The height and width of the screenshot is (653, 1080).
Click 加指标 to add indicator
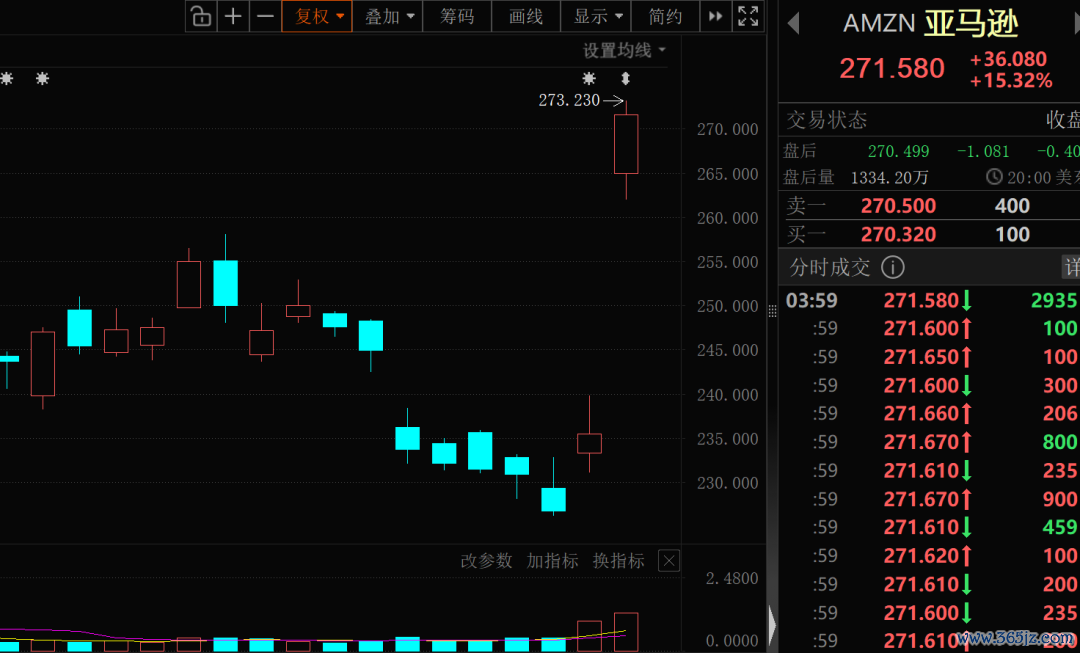click(x=552, y=561)
